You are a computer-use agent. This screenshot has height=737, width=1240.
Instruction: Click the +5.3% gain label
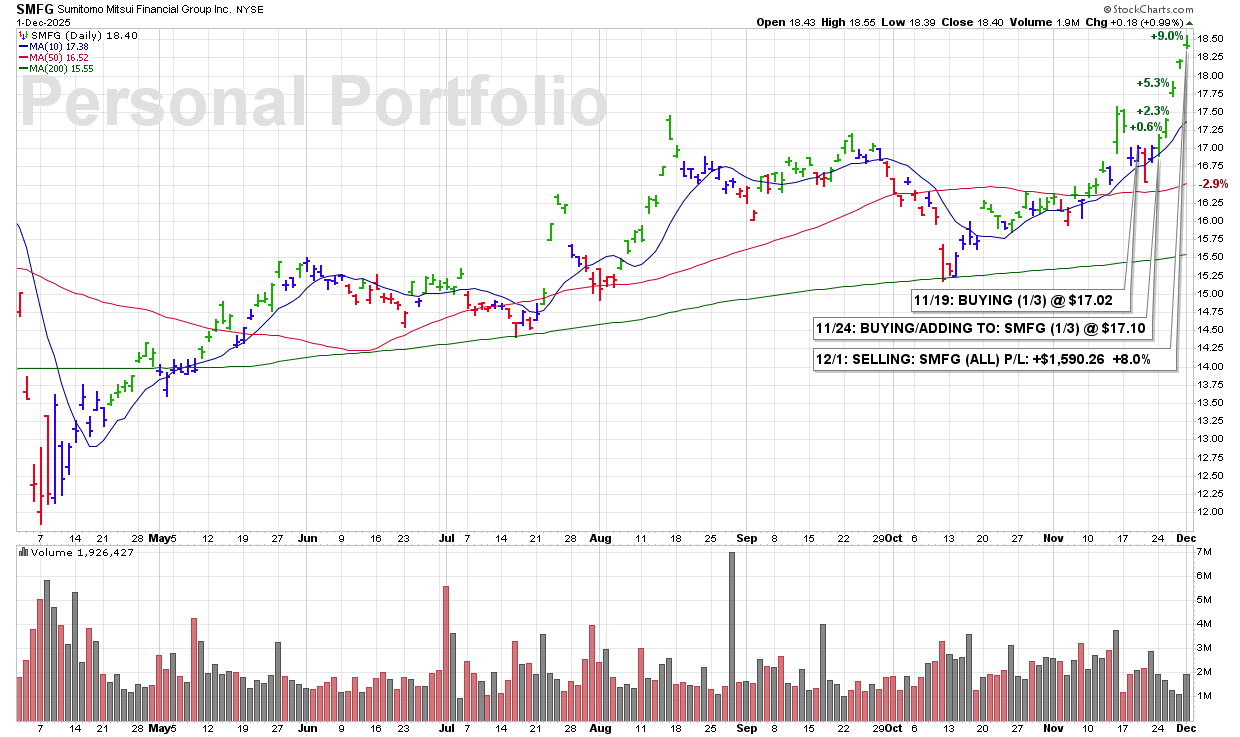(x=1152, y=83)
